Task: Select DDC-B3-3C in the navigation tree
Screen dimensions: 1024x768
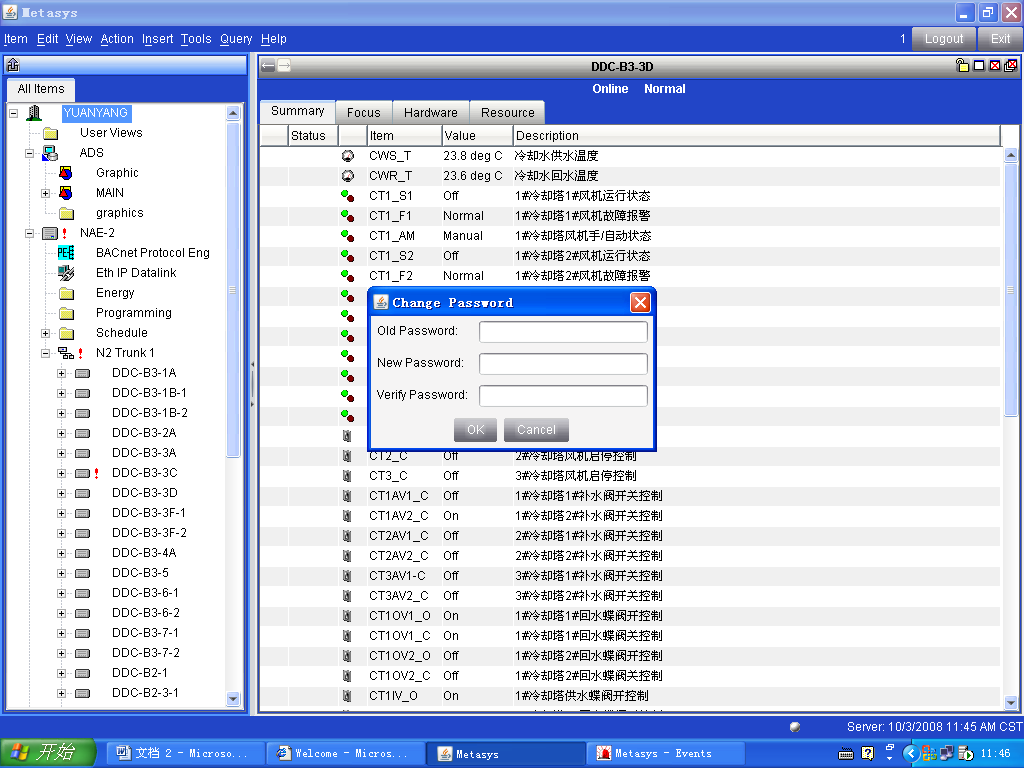Action: coord(144,473)
